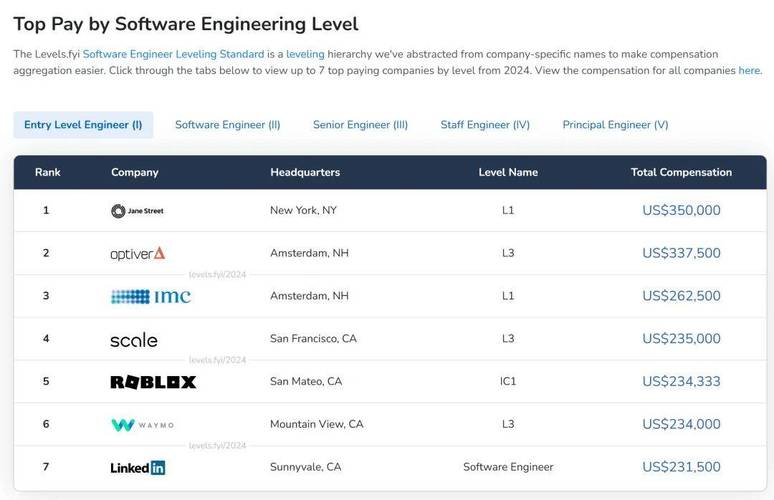This screenshot has height=500, width=774.
Task: Click the Headquarters column header
Action: pos(305,172)
